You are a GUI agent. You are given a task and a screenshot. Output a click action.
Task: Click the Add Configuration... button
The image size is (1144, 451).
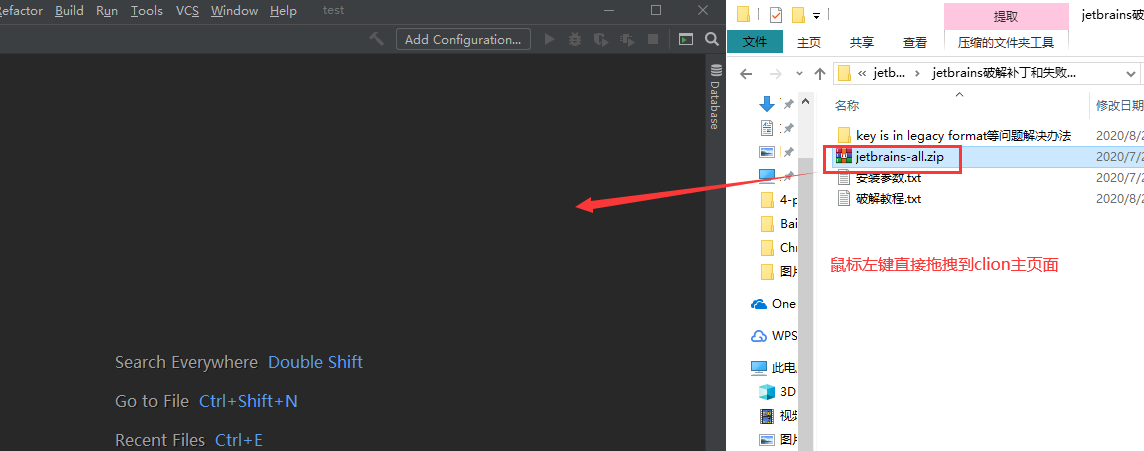463,39
